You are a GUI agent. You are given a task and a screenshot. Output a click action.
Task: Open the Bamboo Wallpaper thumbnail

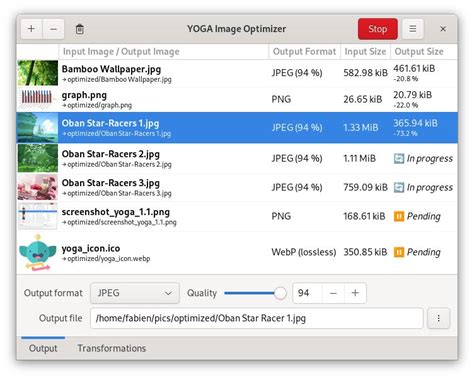tap(38, 73)
